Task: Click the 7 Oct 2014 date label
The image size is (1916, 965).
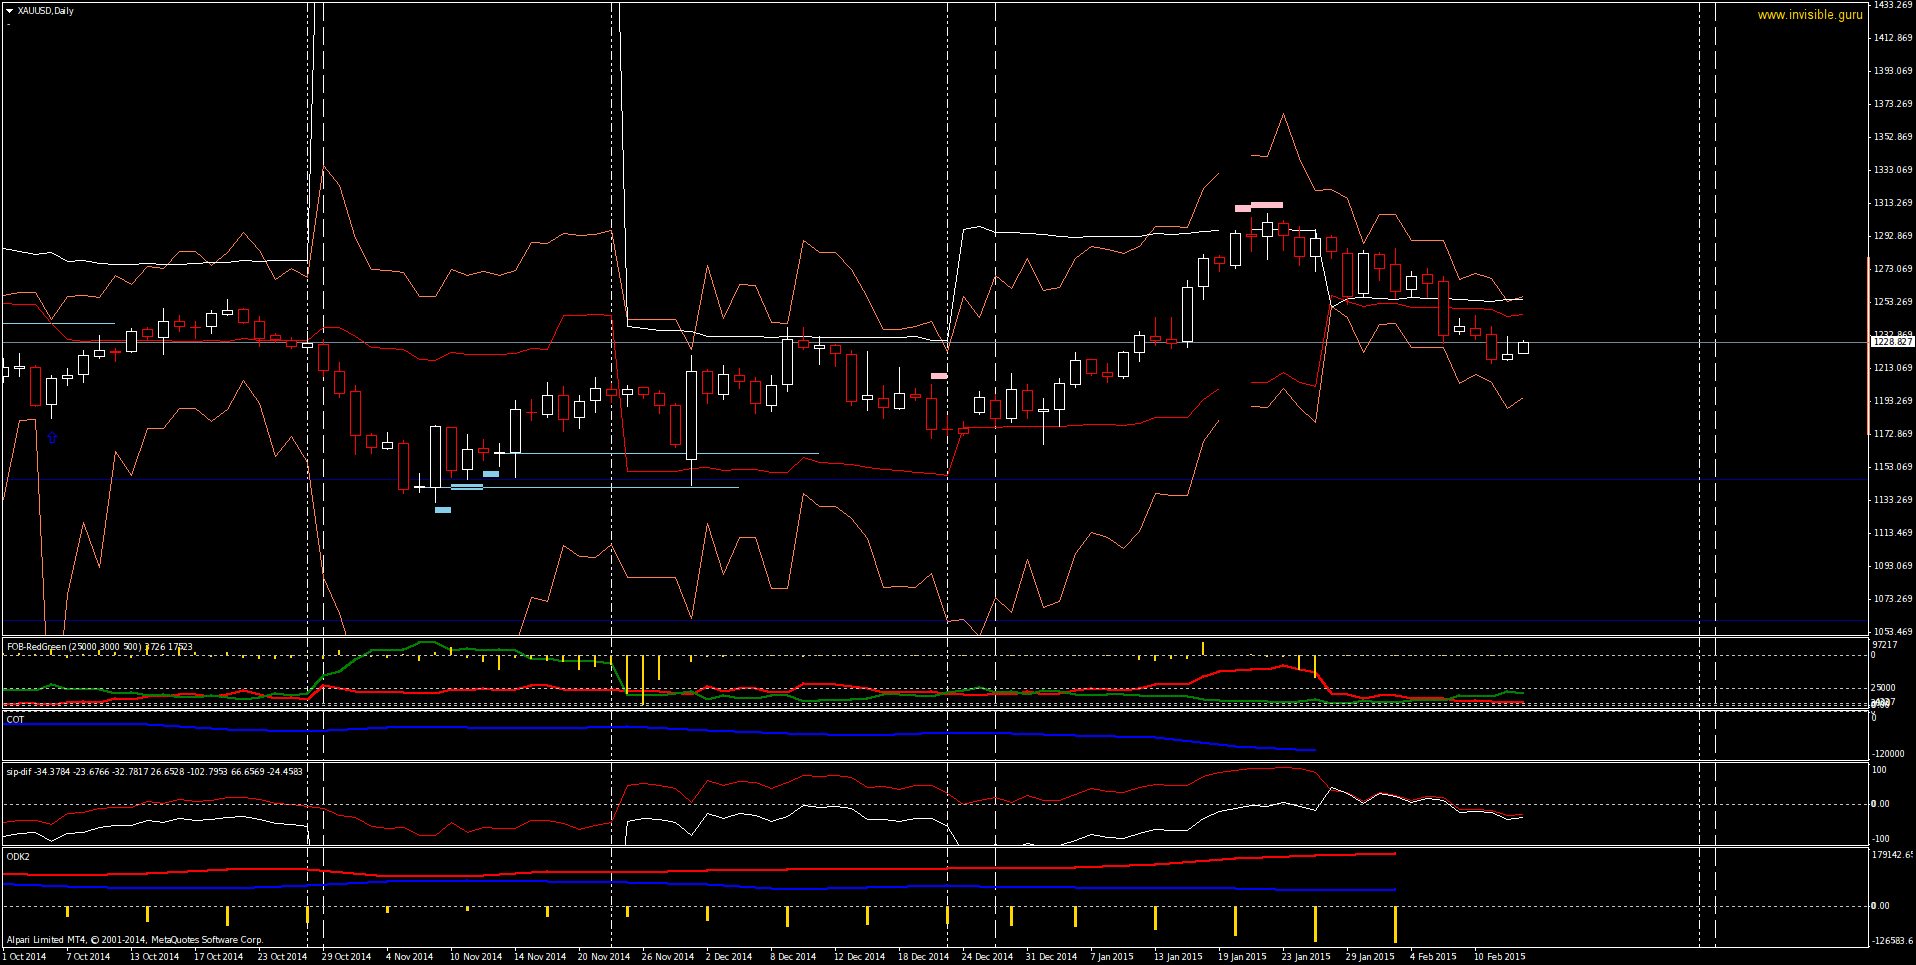Action: coord(88,957)
